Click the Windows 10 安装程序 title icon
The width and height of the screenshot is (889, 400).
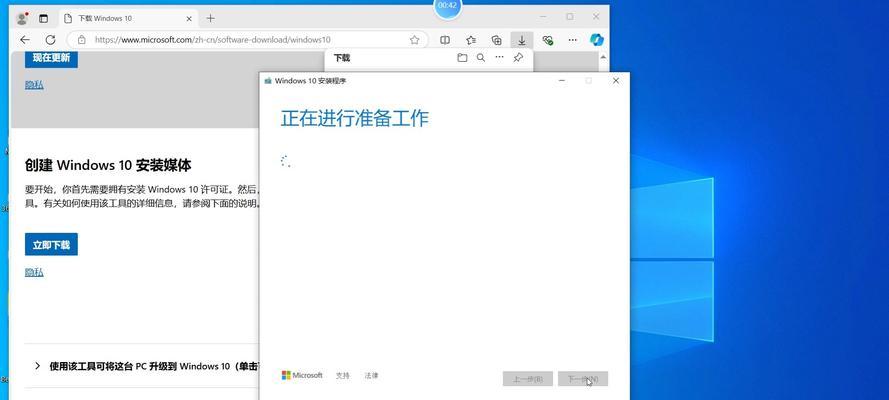[x=268, y=81]
